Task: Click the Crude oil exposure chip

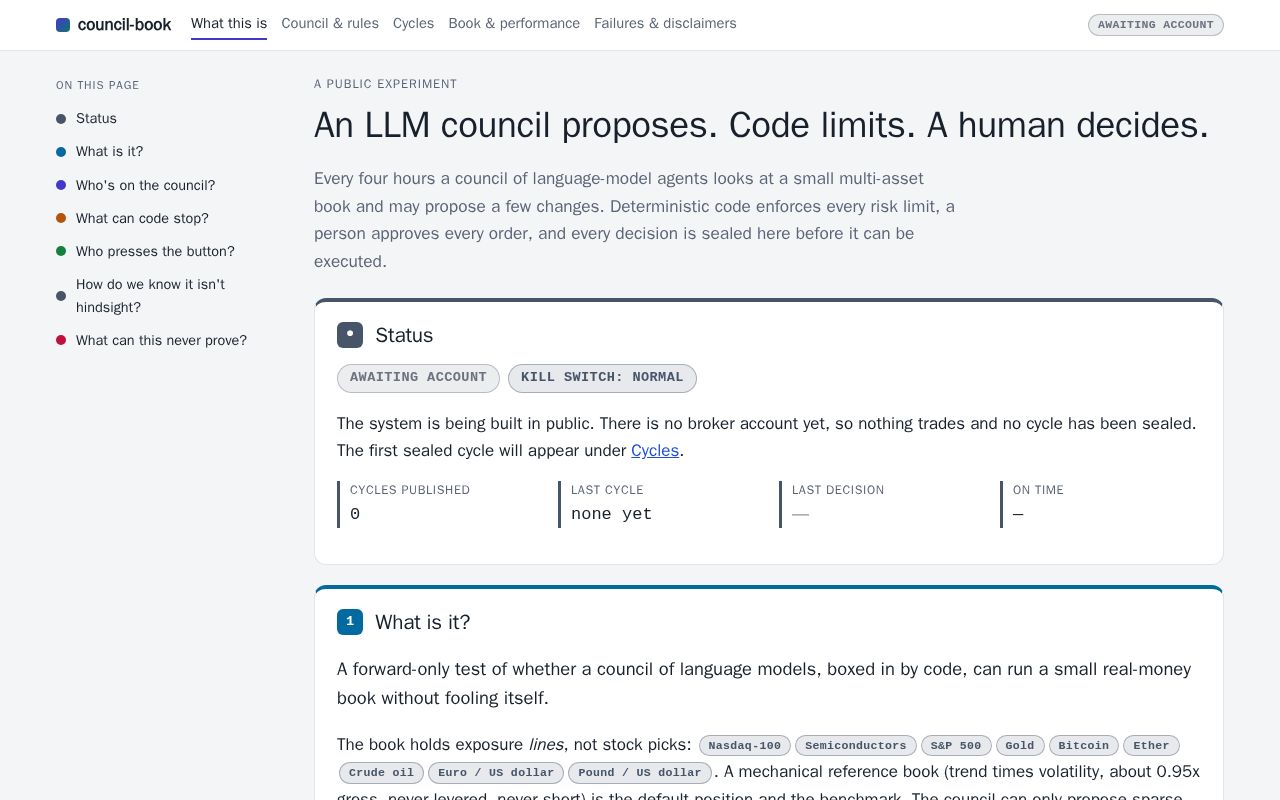Action: tap(381, 773)
